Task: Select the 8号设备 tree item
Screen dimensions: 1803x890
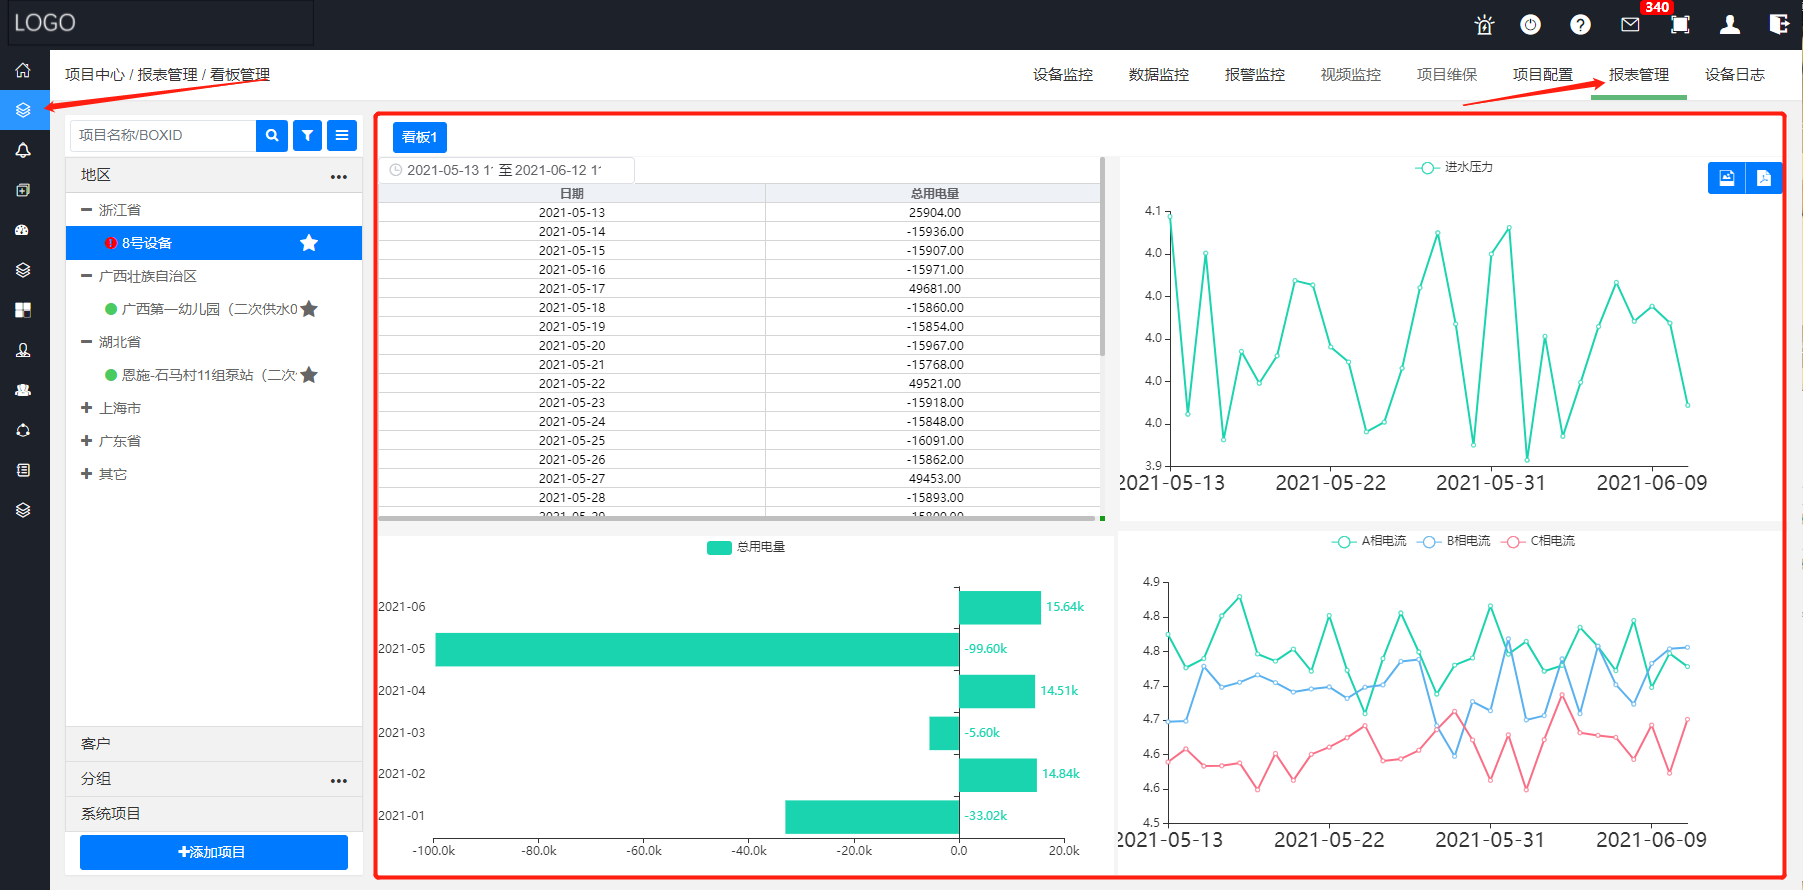Action: (x=214, y=243)
